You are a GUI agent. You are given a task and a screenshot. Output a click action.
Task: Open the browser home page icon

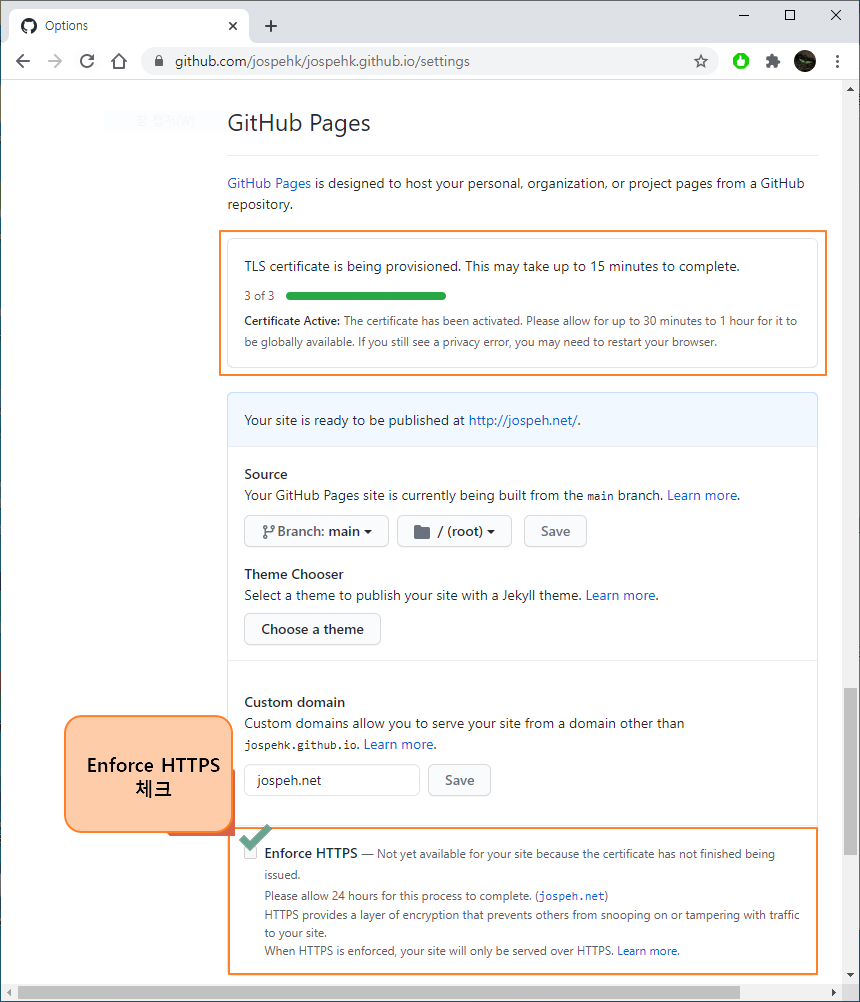pos(119,61)
